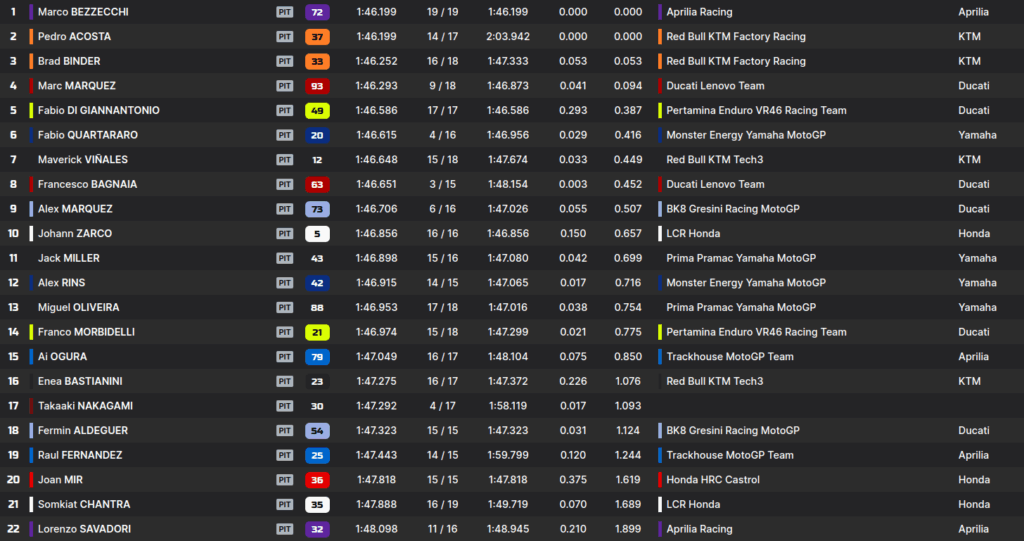Click BK8 Gresini Racing MotoGP in Alex Marquez's row
This screenshot has height=541, width=1024.
[733, 209]
